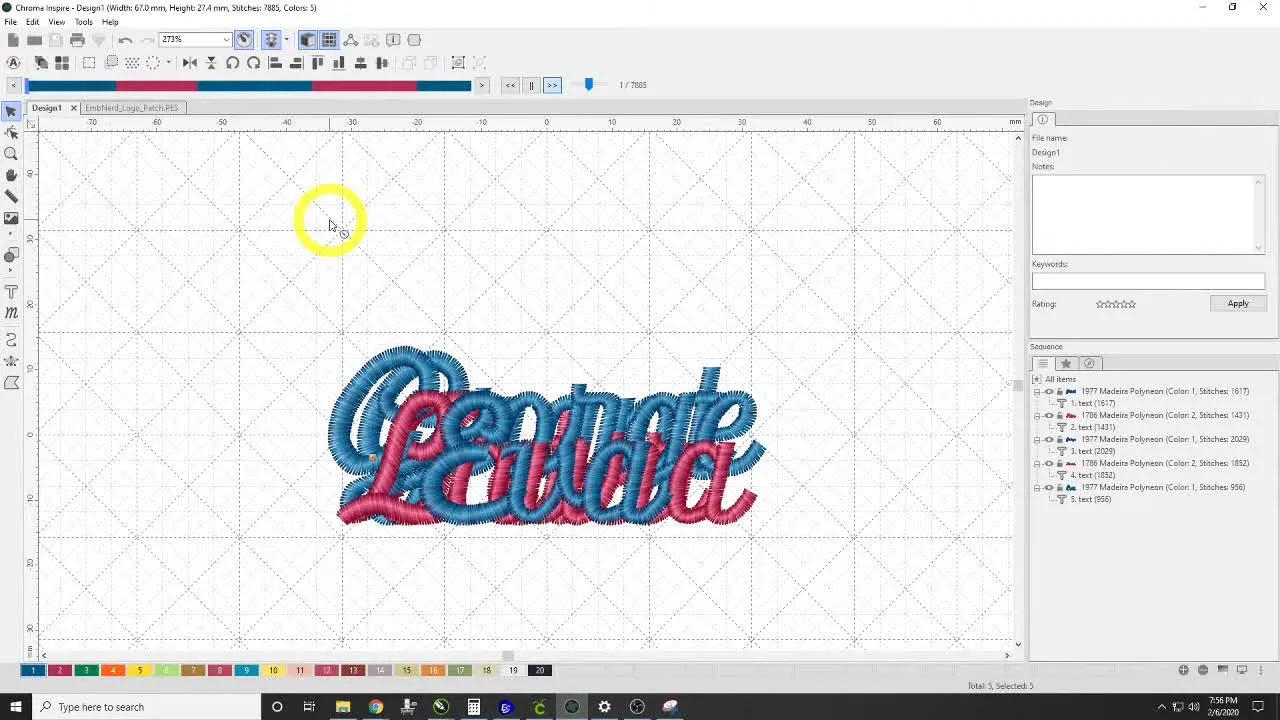This screenshot has width=1280, height=720.
Task: Click the Notes text box
Action: pyautogui.click(x=1148, y=214)
